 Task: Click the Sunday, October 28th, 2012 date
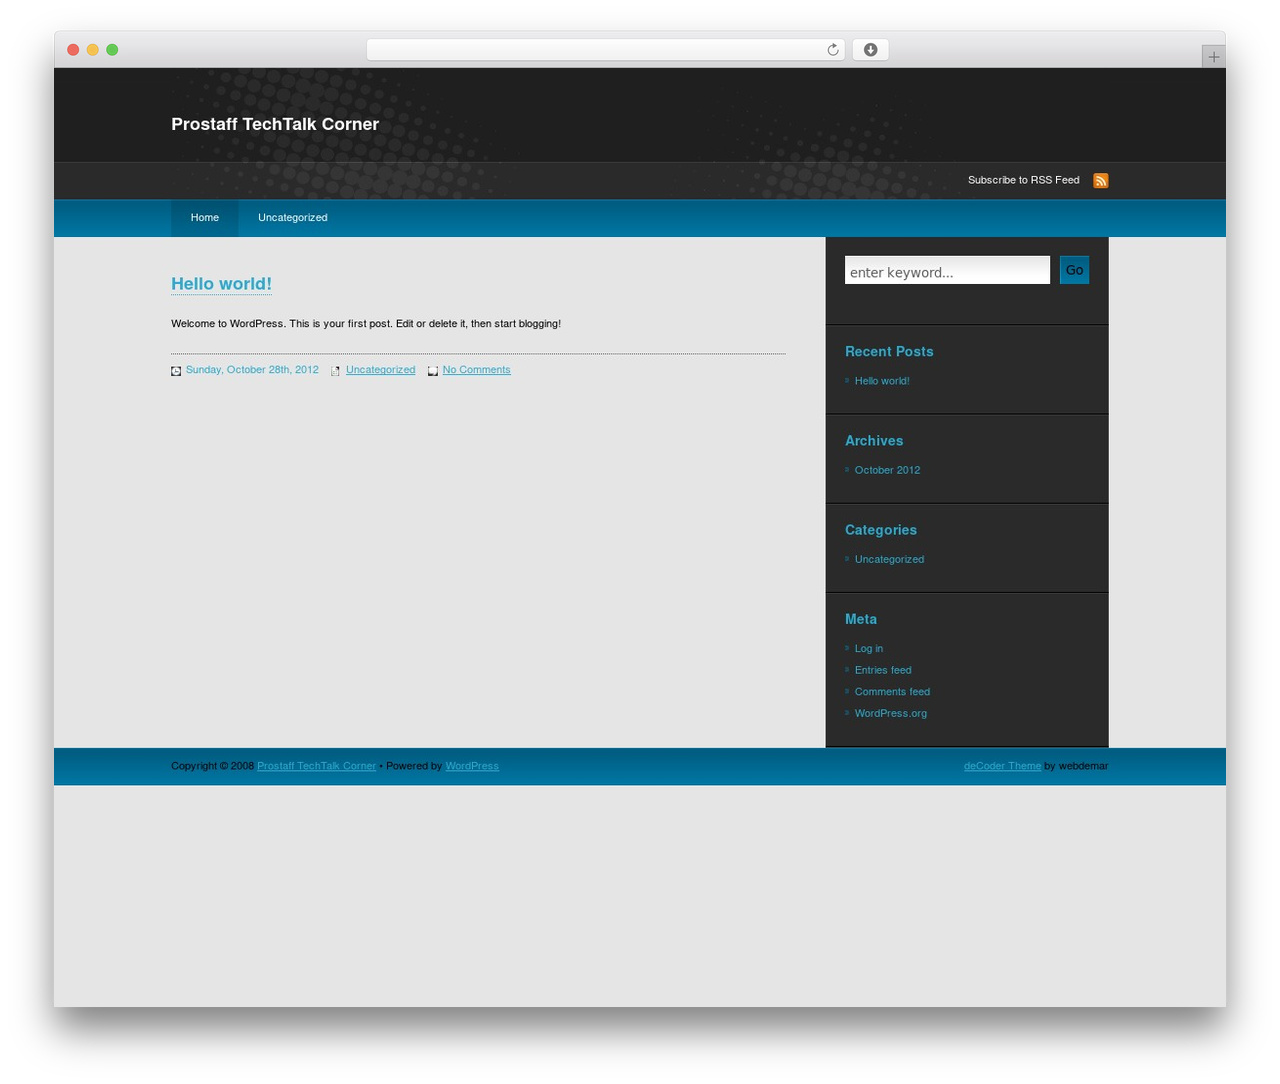(x=252, y=370)
